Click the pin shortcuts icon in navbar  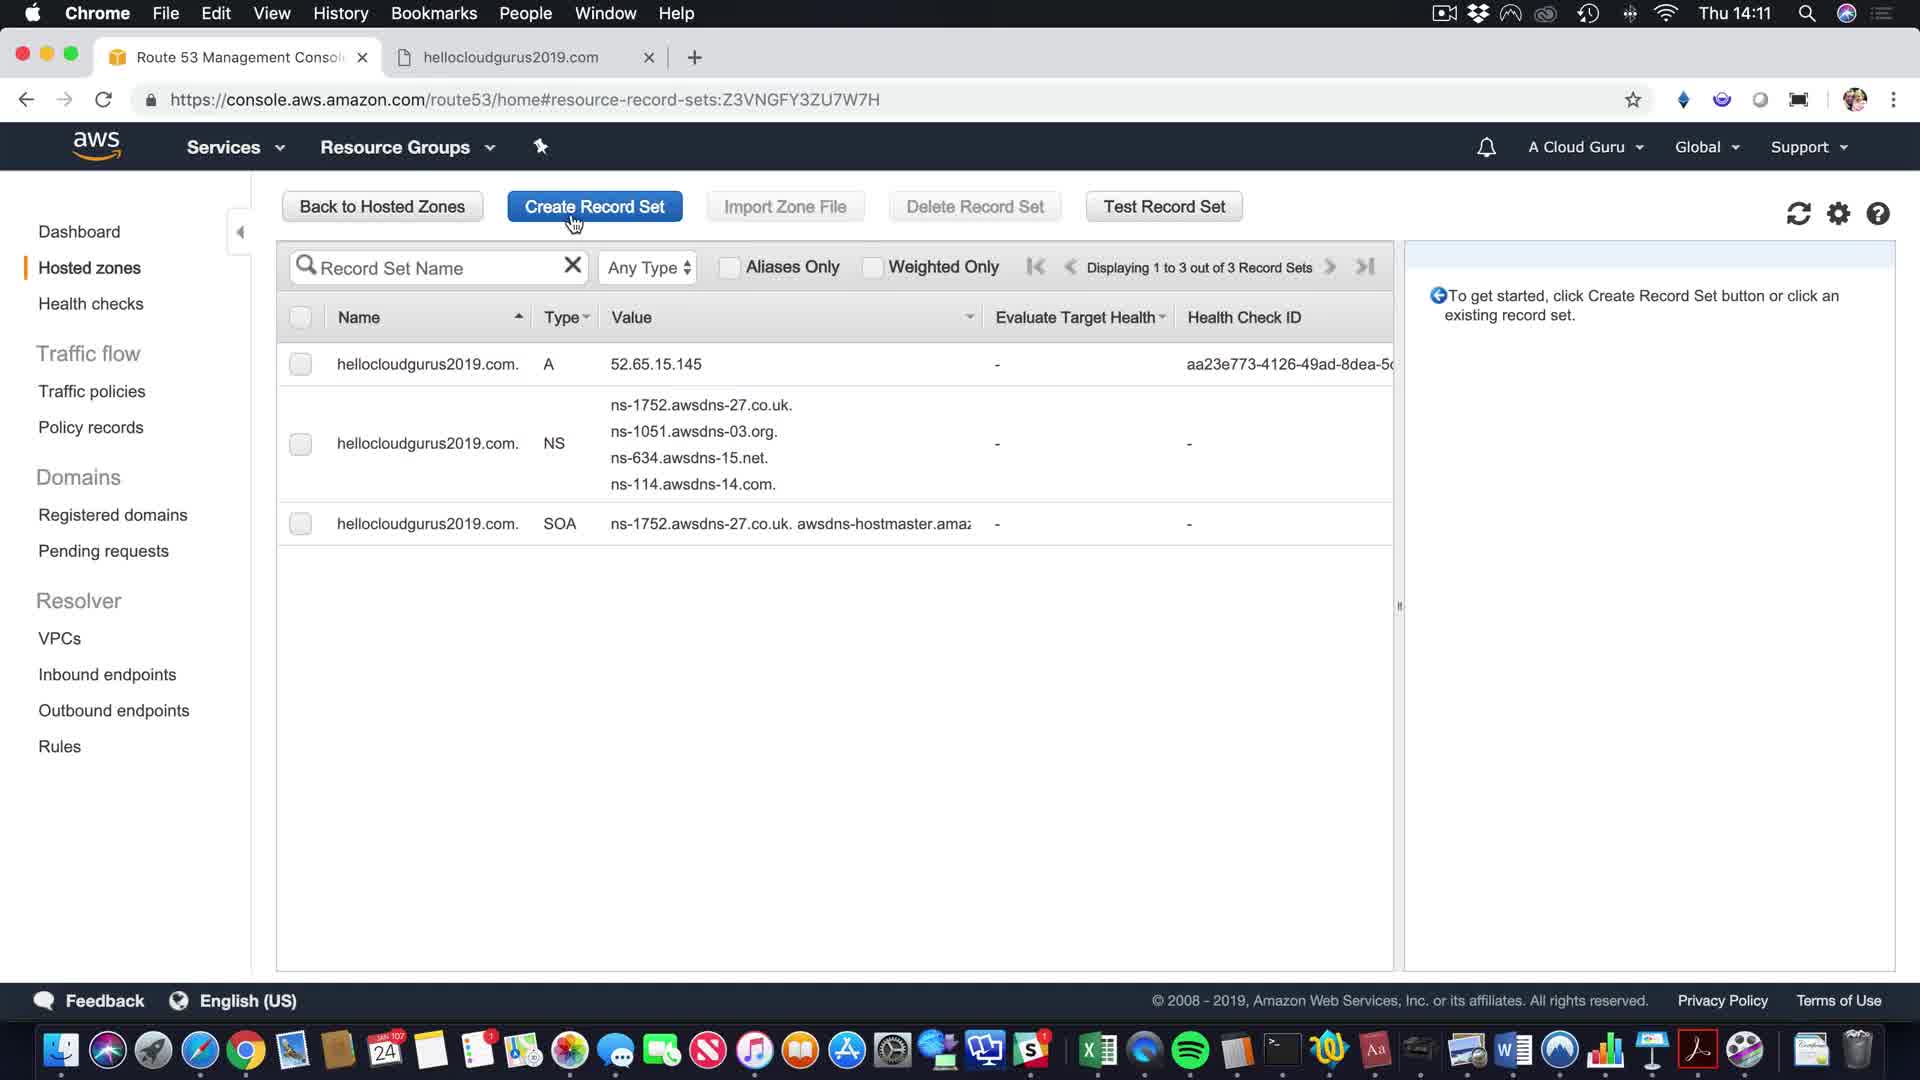(x=541, y=147)
